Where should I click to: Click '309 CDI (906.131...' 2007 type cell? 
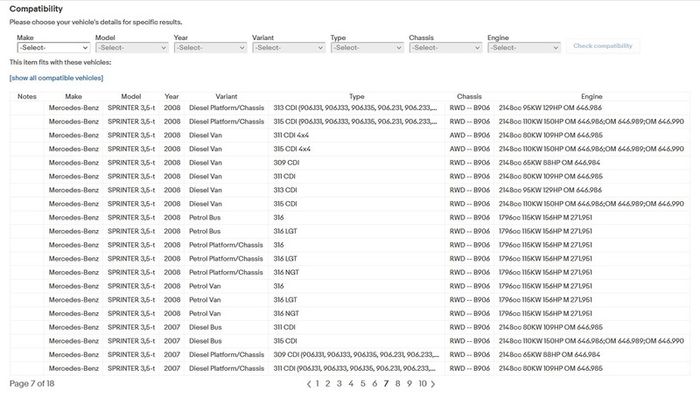coord(356,355)
